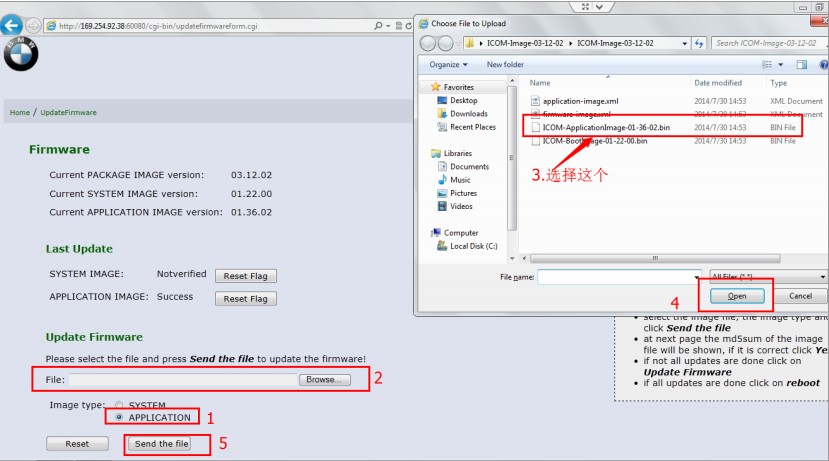Select ICOM-ApplicationImage-01-36-02.bin file name
Image resolution: width=829 pixels, height=461 pixels.
pyautogui.click(x=606, y=127)
